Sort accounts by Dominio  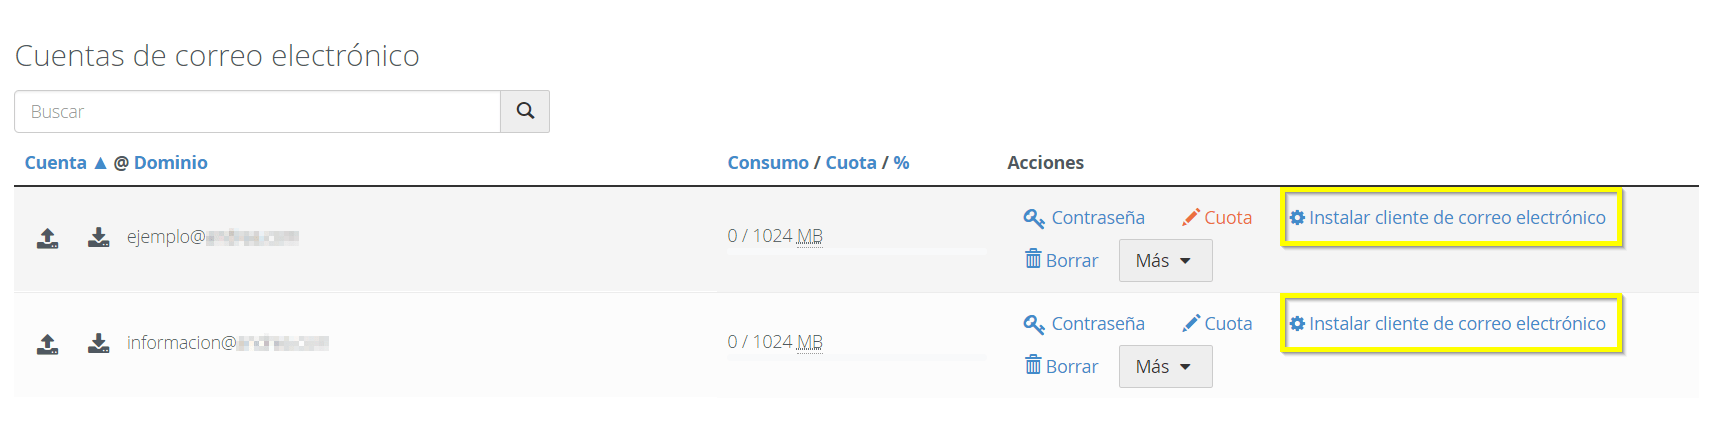coord(171,162)
